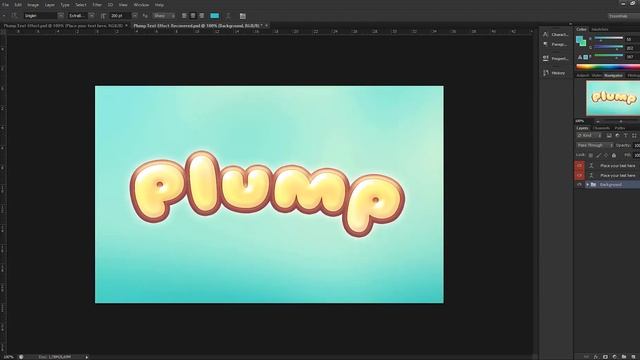Switch to the Paths tab
640x360 pixels.
(620, 128)
